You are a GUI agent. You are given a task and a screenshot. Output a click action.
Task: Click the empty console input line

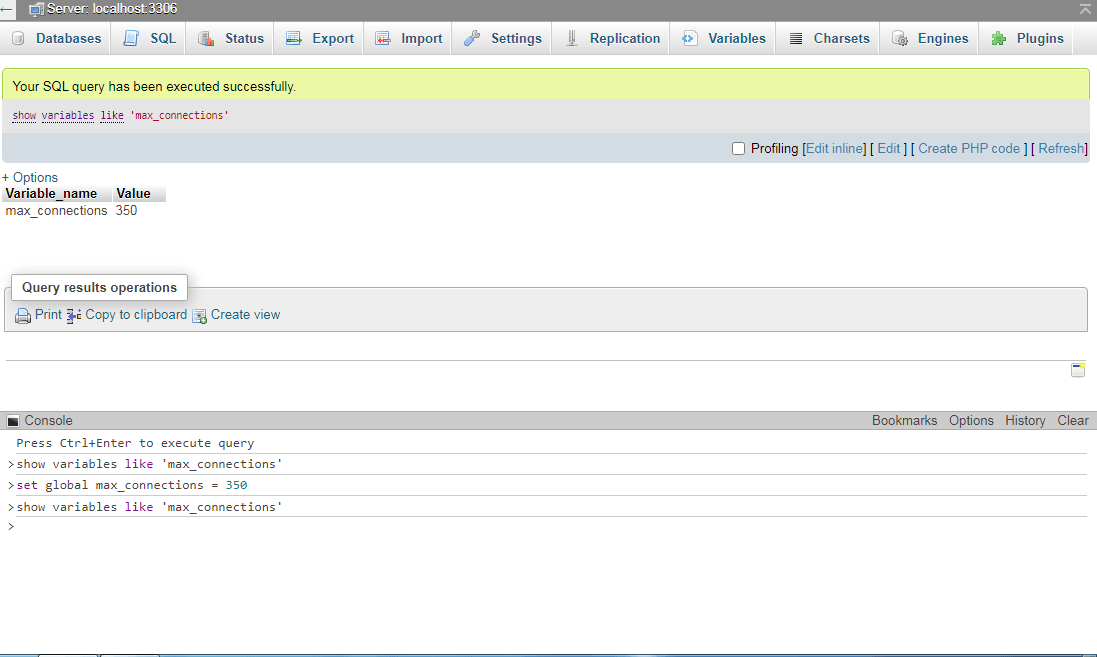tap(553, 527)
